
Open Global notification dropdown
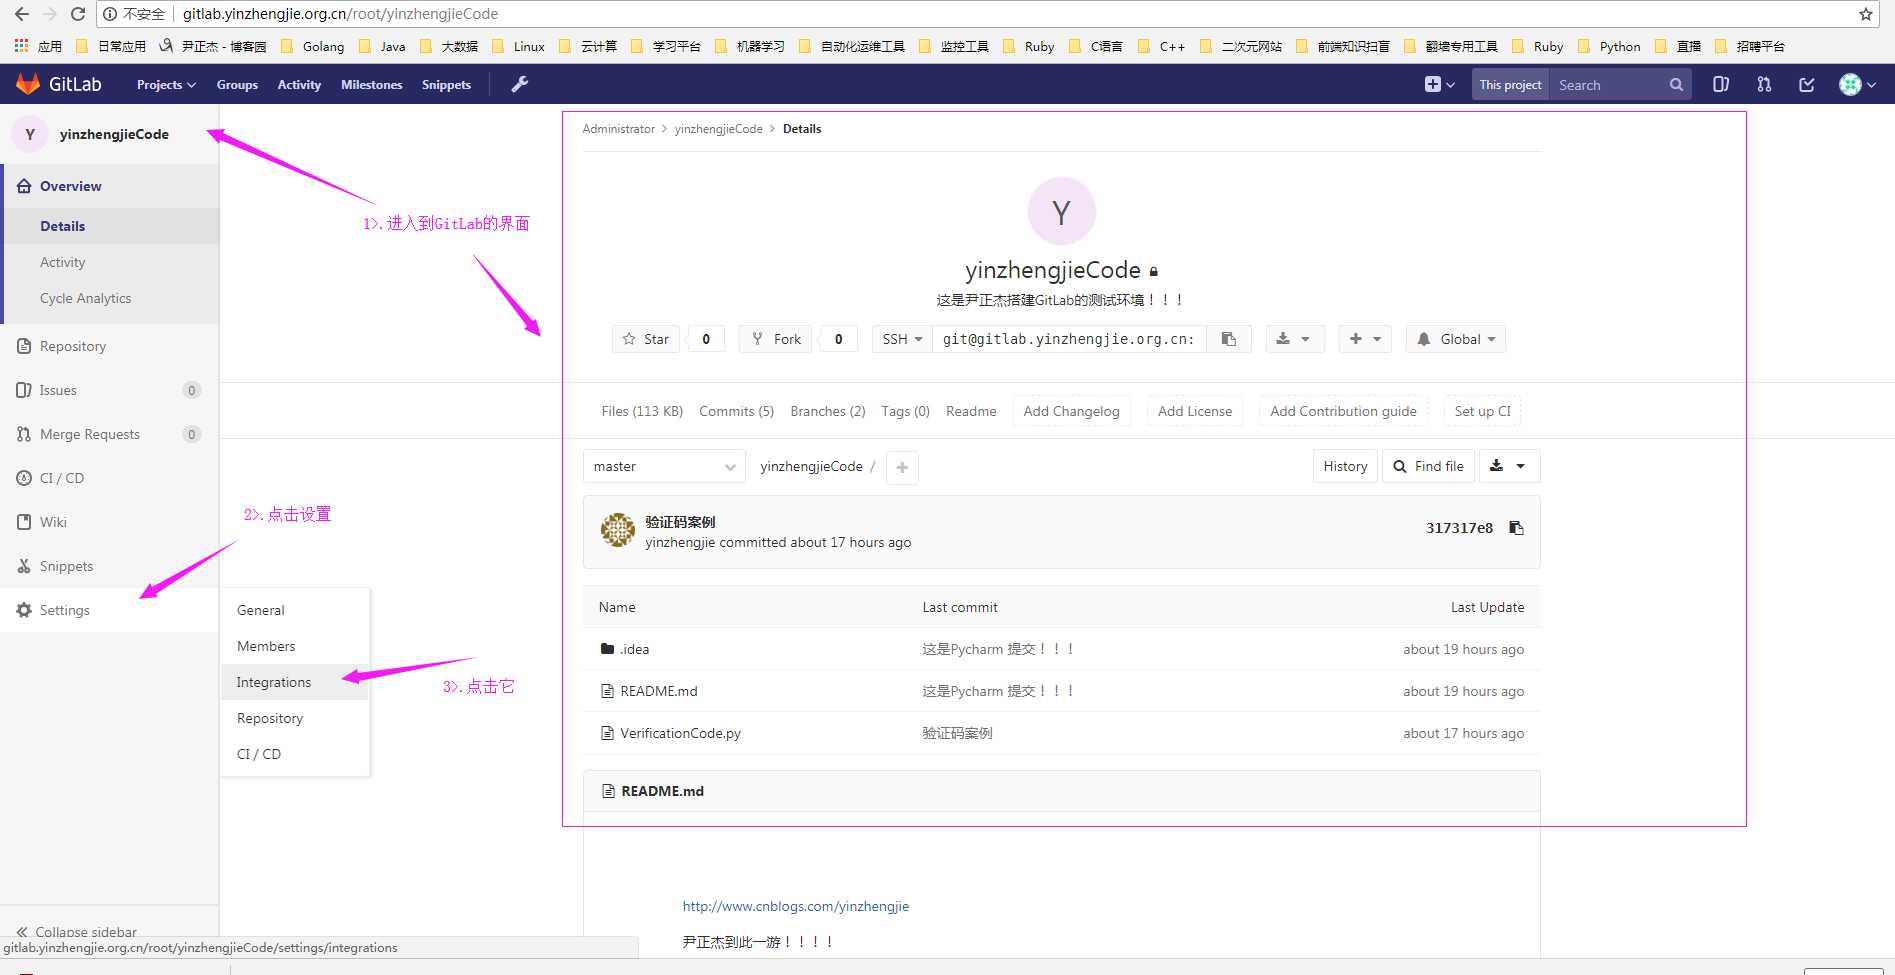[x=1455, y=339]
